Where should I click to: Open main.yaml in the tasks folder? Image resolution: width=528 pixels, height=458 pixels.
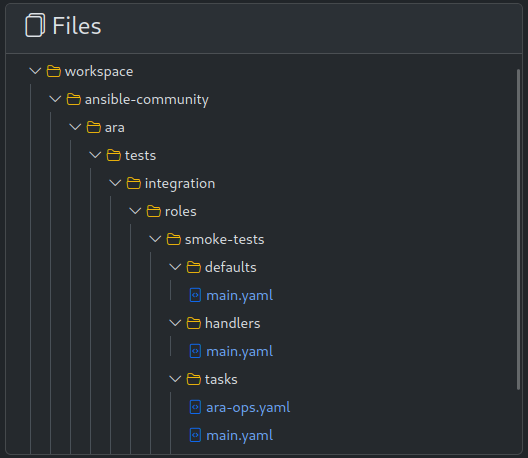click(x=239, y=436)
